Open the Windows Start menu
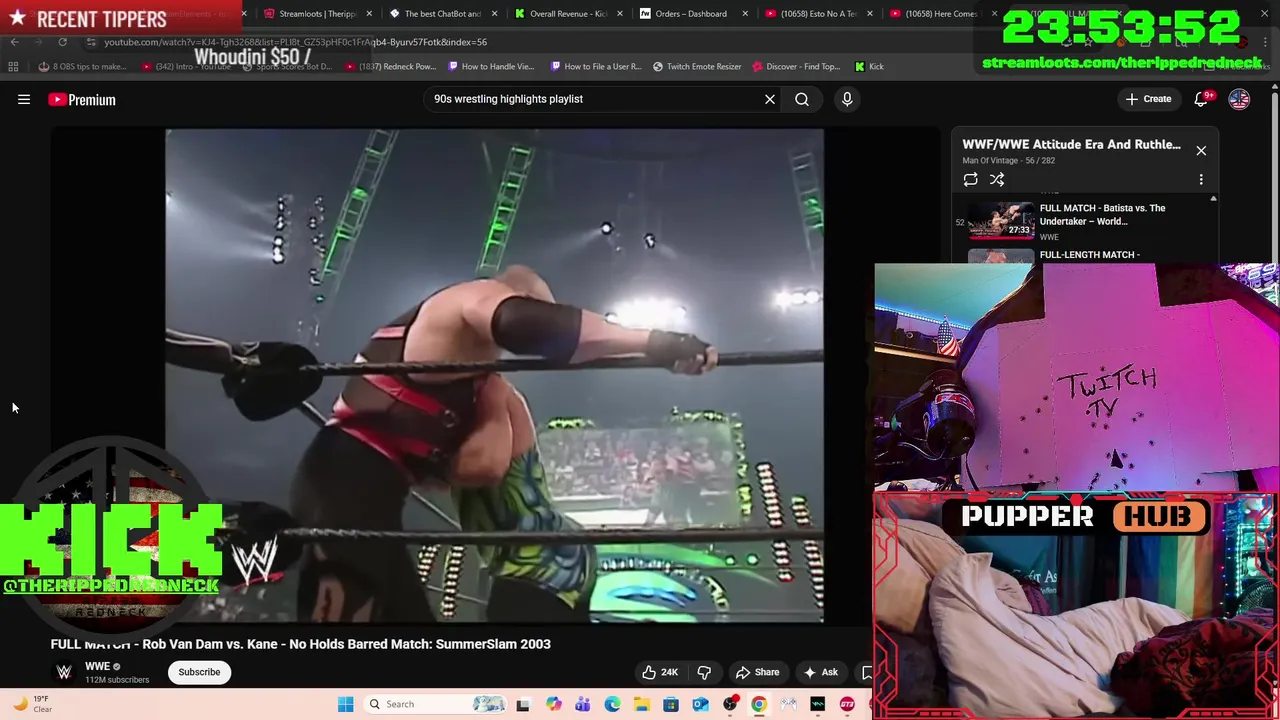Viewport: 1280px width, 720px height. point(345,704)
